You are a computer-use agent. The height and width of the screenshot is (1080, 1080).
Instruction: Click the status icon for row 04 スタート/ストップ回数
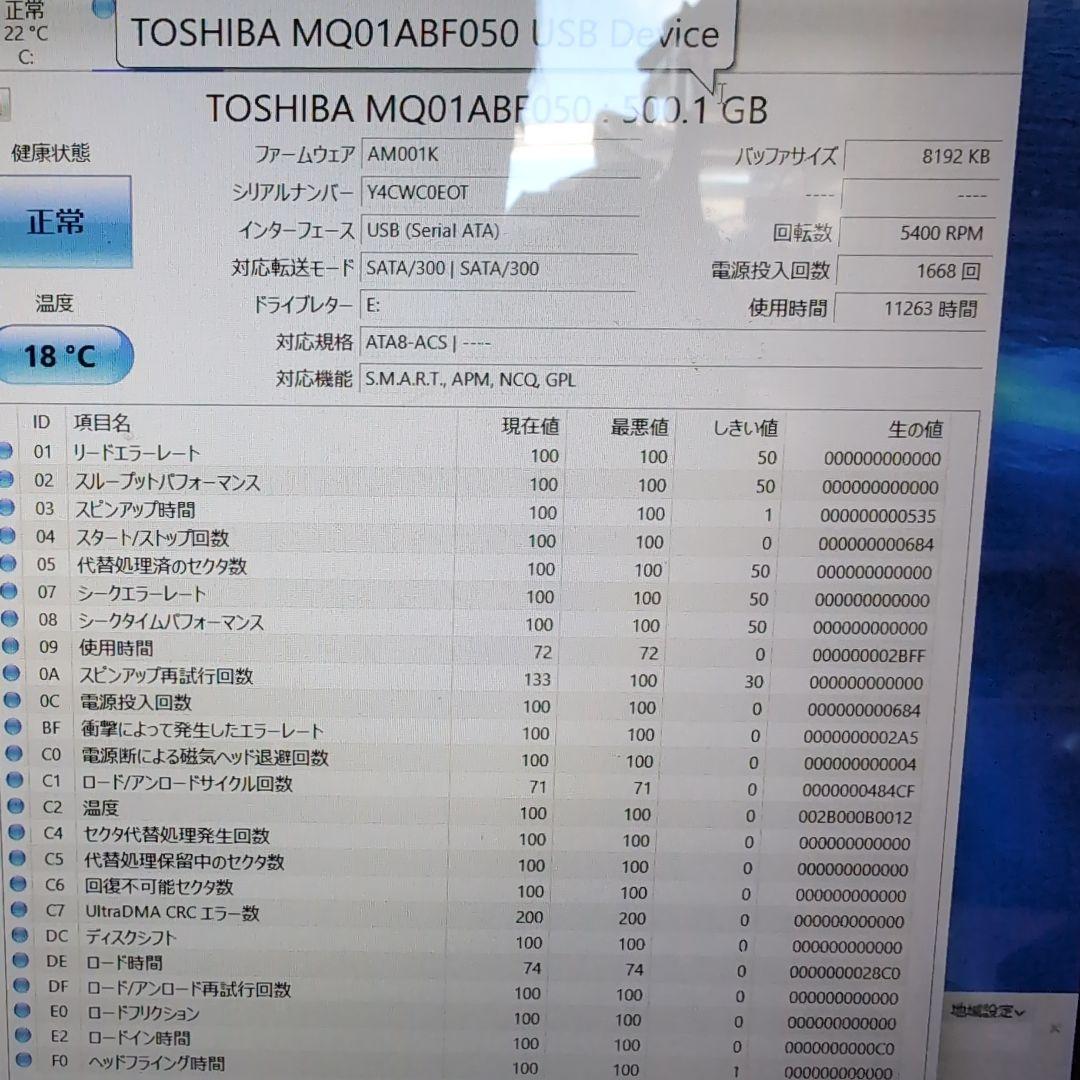point(7,535)
